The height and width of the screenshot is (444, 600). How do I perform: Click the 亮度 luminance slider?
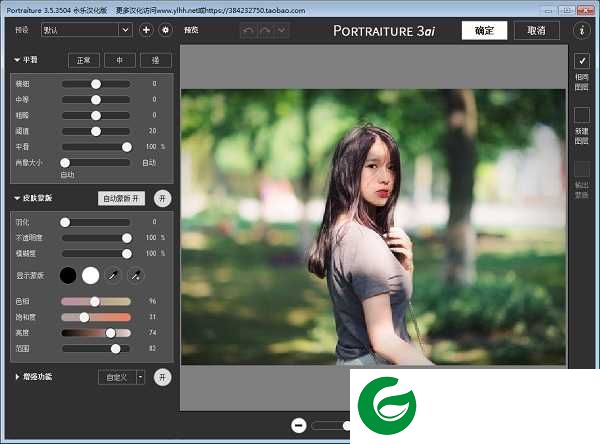(x=96, y=333)
